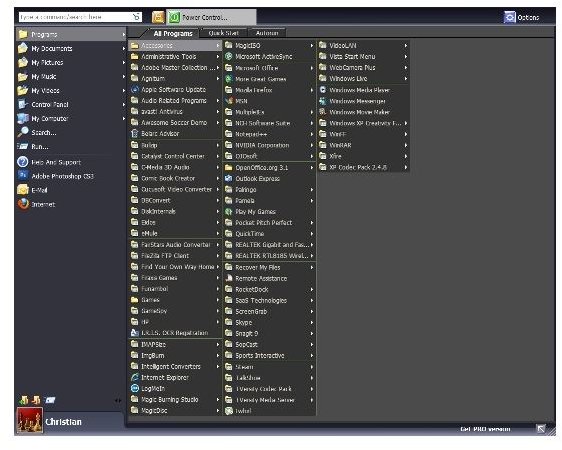The width and height of the screenshot is (562, 450).
Task: Expand the My Computer submenu arrow
Action: 124,119
